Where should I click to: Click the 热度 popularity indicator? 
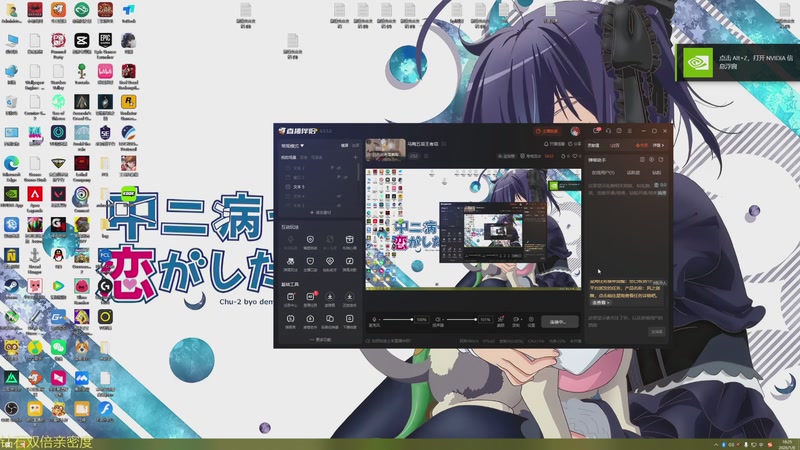point(642,145)
